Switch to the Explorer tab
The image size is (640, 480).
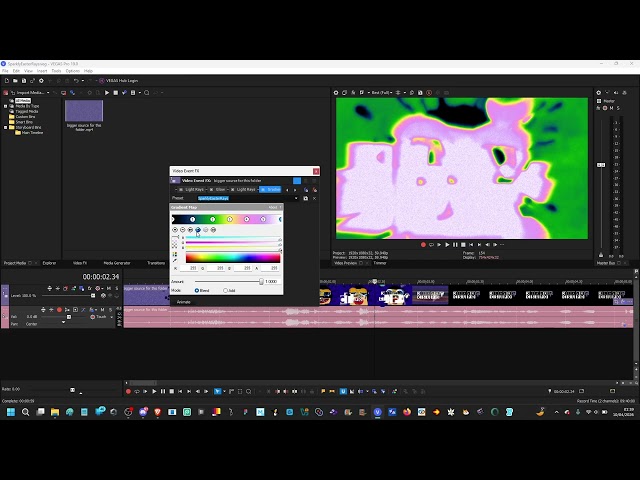[x=49, y=263]
